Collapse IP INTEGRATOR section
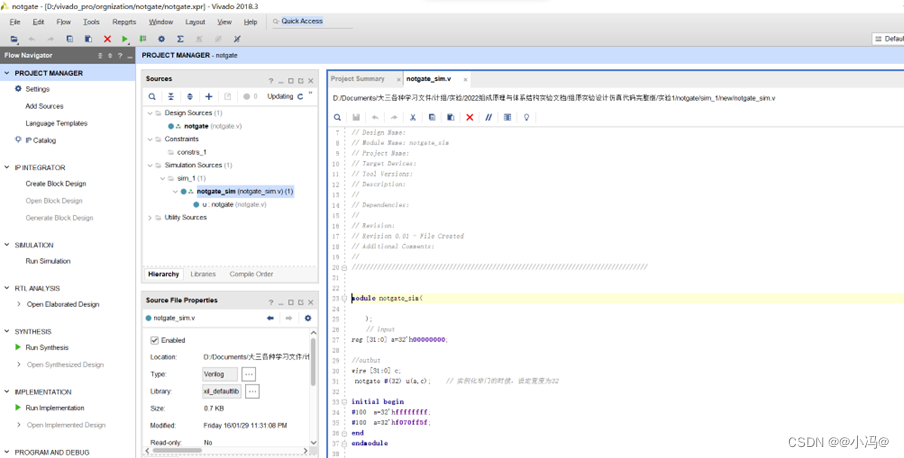The height and width of the screenshot is (458, 904). [x=7, y=167]
